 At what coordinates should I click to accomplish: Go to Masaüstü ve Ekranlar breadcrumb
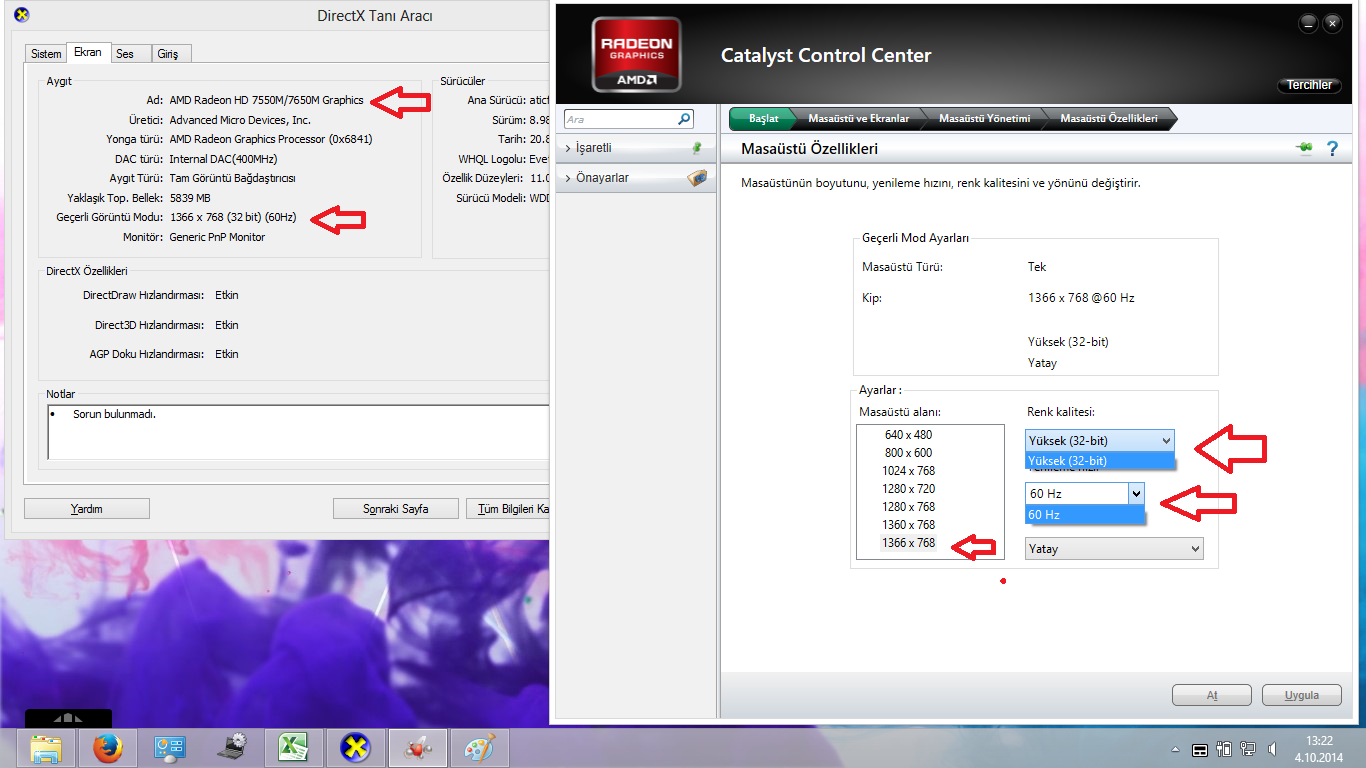click(858, 118)
